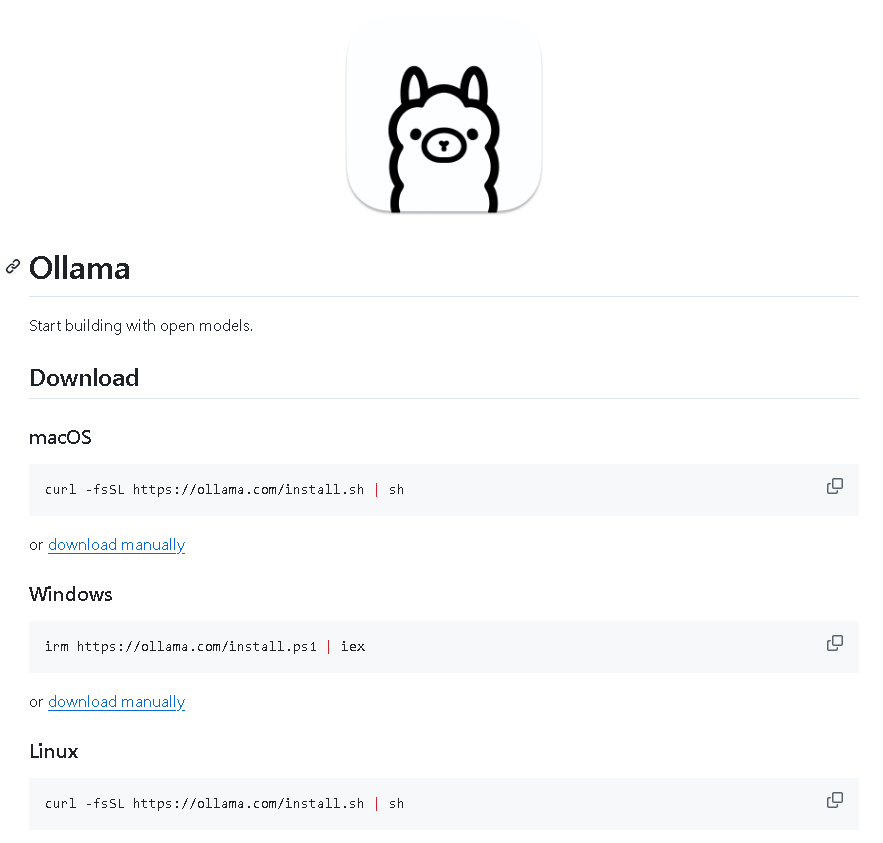Click the Download section heading
The image size is (883, 843).
84,378
